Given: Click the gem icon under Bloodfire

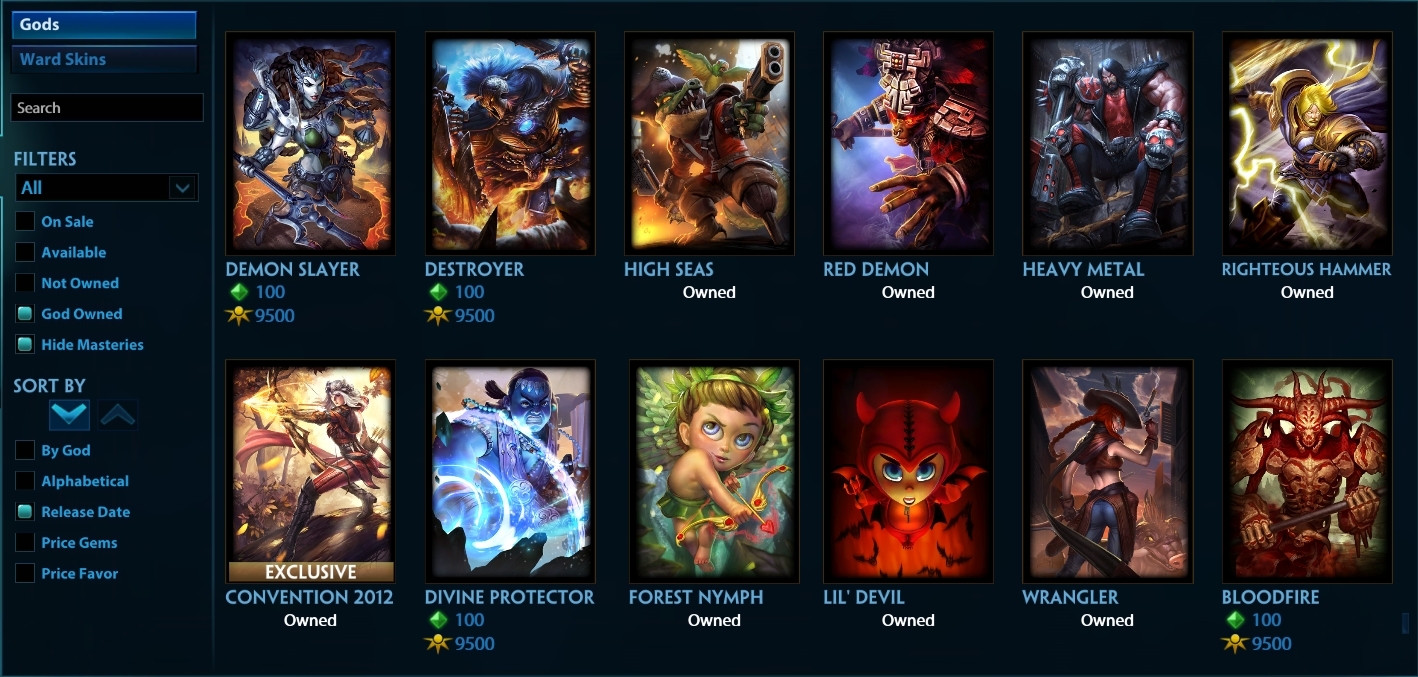Looking at the screenshot, I should click(1235, 620).
